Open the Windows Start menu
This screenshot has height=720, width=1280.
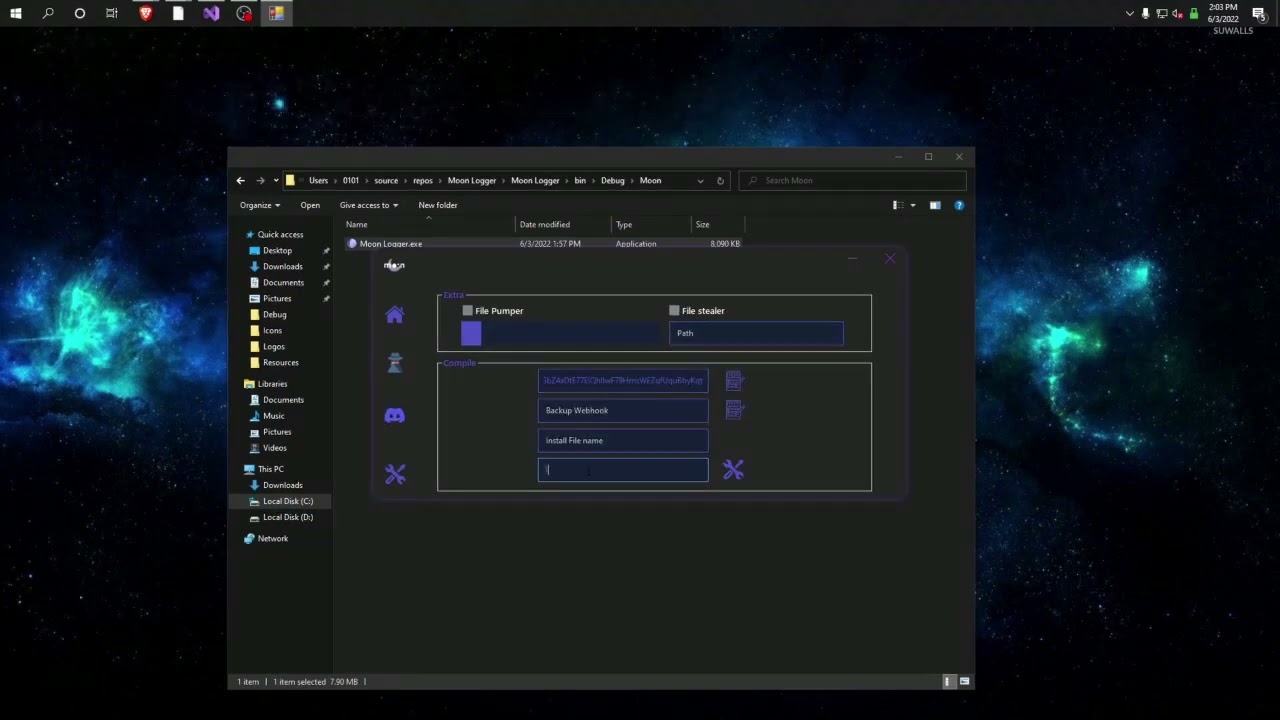point(15,14)
